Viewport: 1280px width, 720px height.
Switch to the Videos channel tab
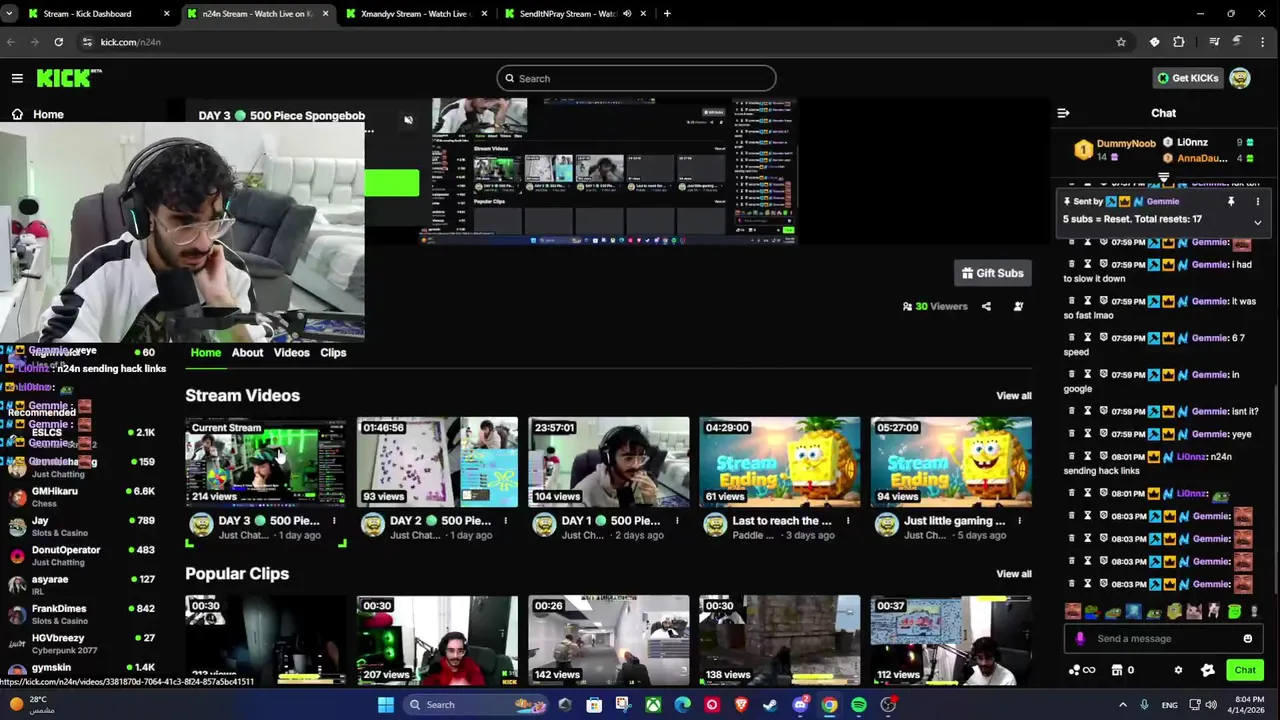[x=292, y=352]
